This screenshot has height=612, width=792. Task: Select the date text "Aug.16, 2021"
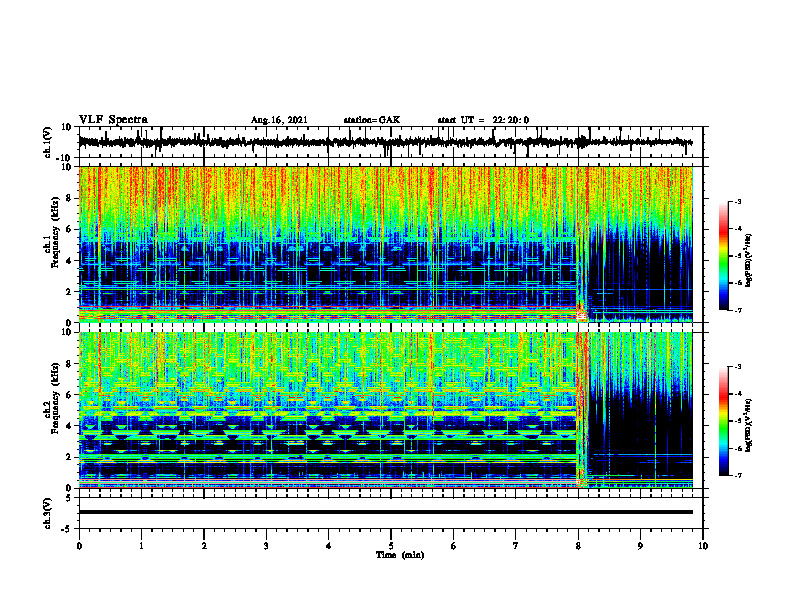(279, 120)
